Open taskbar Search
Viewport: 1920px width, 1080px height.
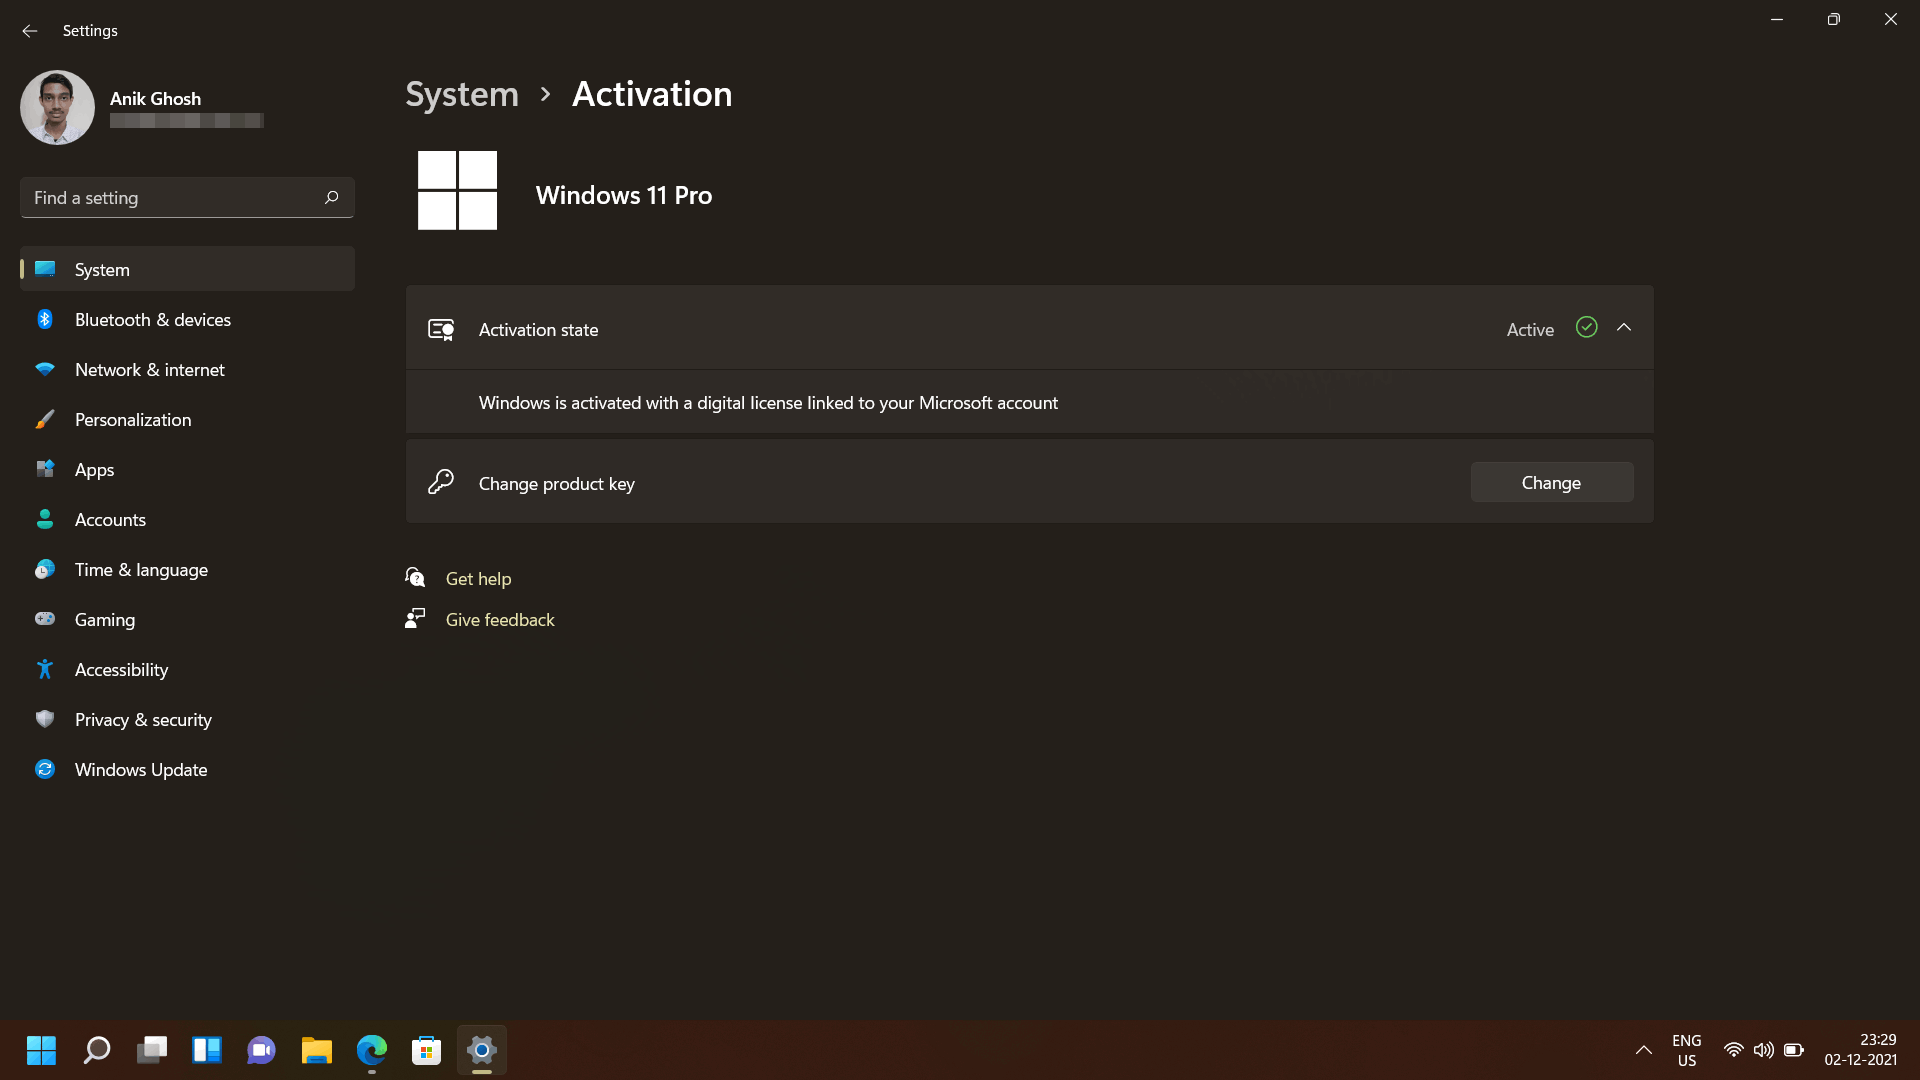click(x=97, y=1050)
